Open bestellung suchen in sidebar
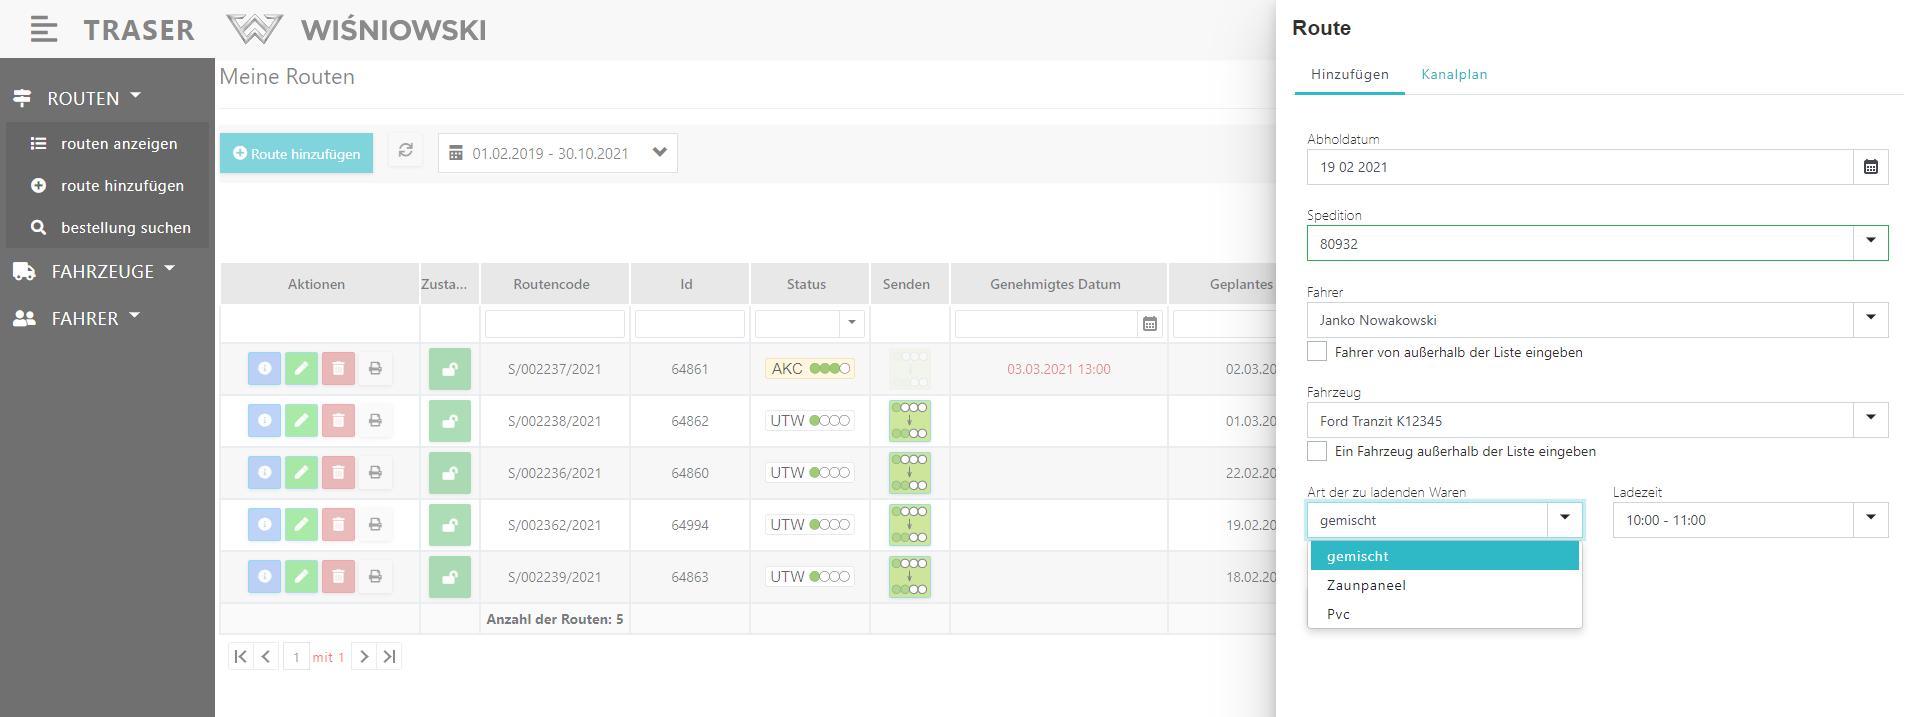 click(125, 228)
